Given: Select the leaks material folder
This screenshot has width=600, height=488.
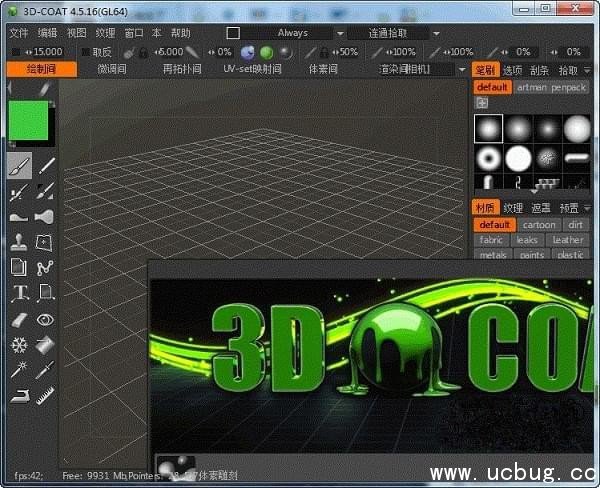Looking at the screenshot, I should [527, 240].
